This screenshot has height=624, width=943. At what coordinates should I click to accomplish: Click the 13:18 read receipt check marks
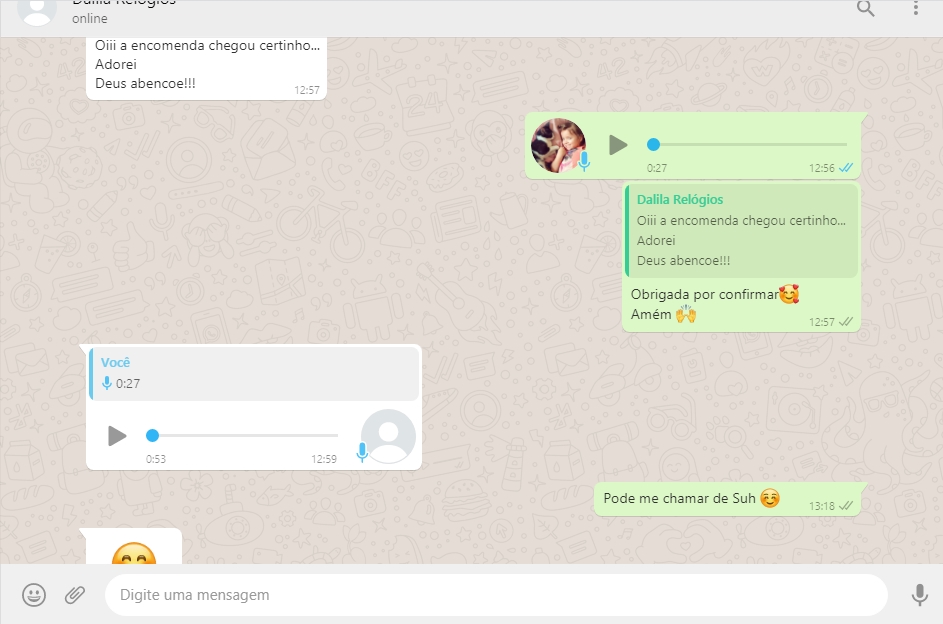(x=846, y=506)
